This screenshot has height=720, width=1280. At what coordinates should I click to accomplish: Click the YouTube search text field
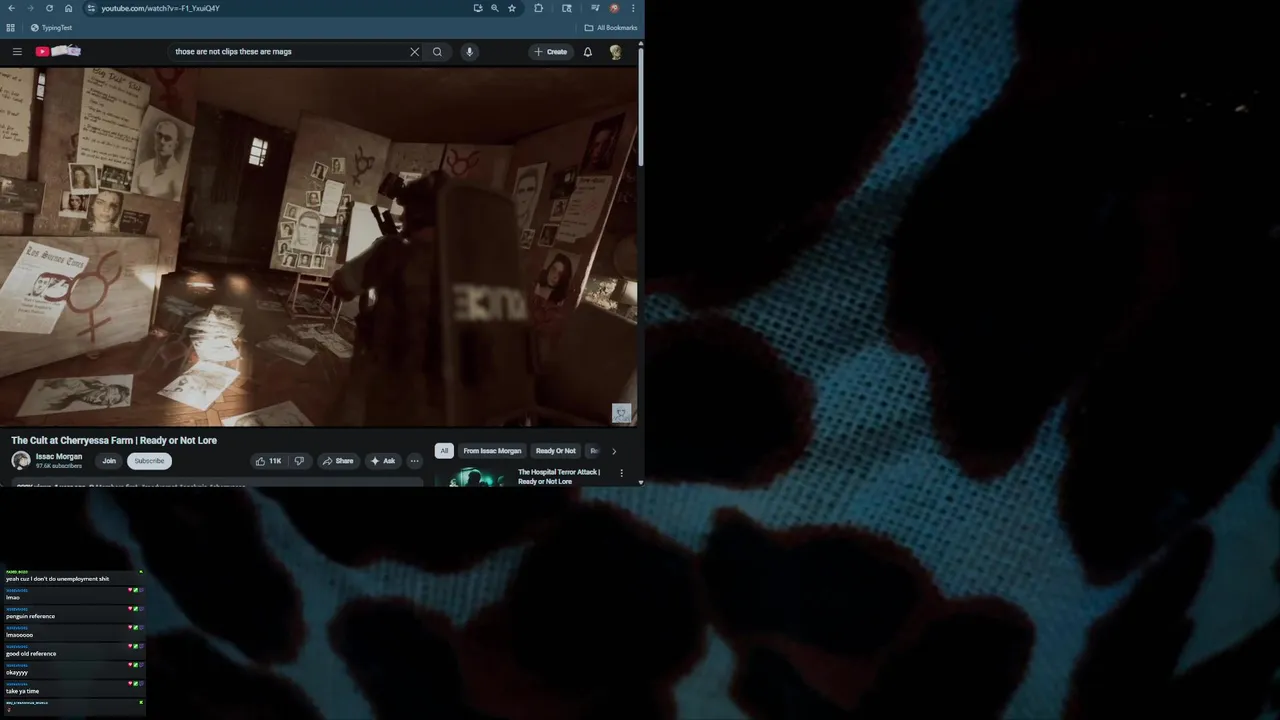(288, 51)
